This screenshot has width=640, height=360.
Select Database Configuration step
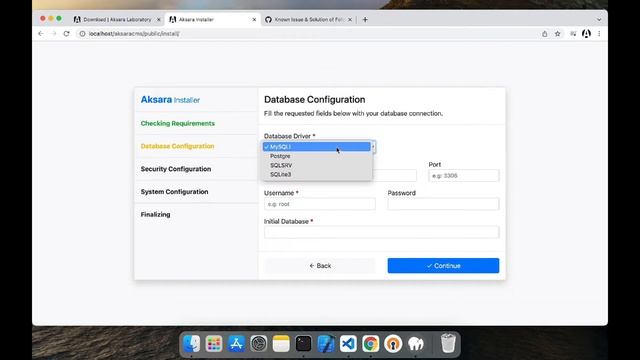pos(177,146)
